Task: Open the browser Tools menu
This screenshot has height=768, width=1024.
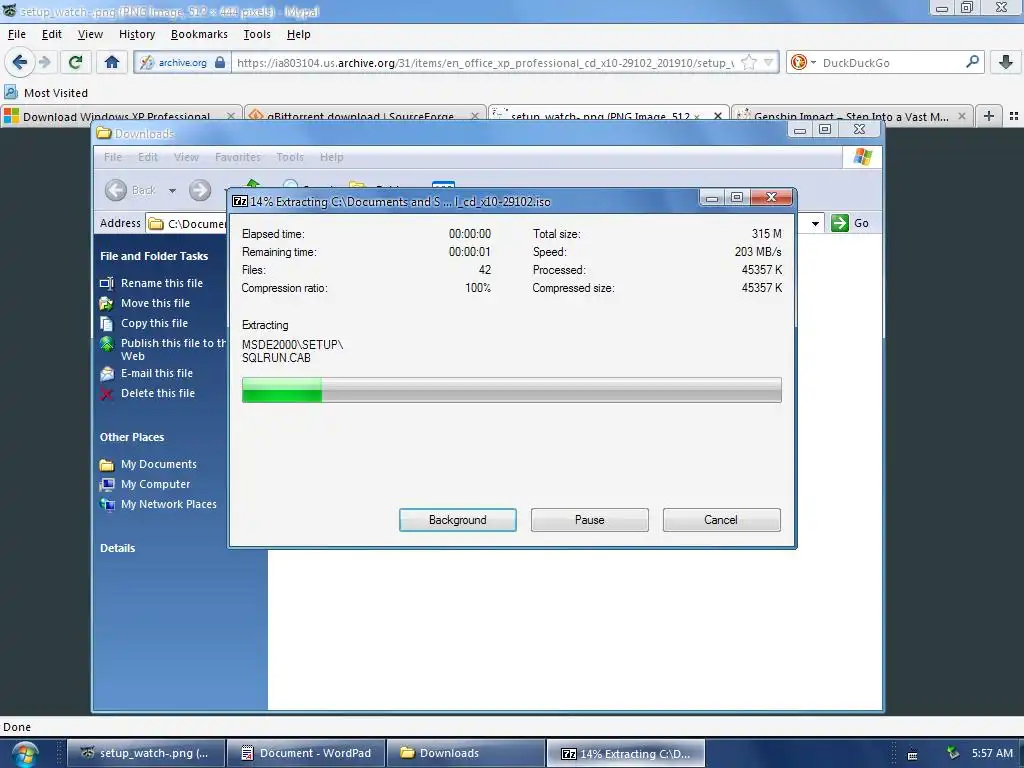Action: (x=257, y=34)
